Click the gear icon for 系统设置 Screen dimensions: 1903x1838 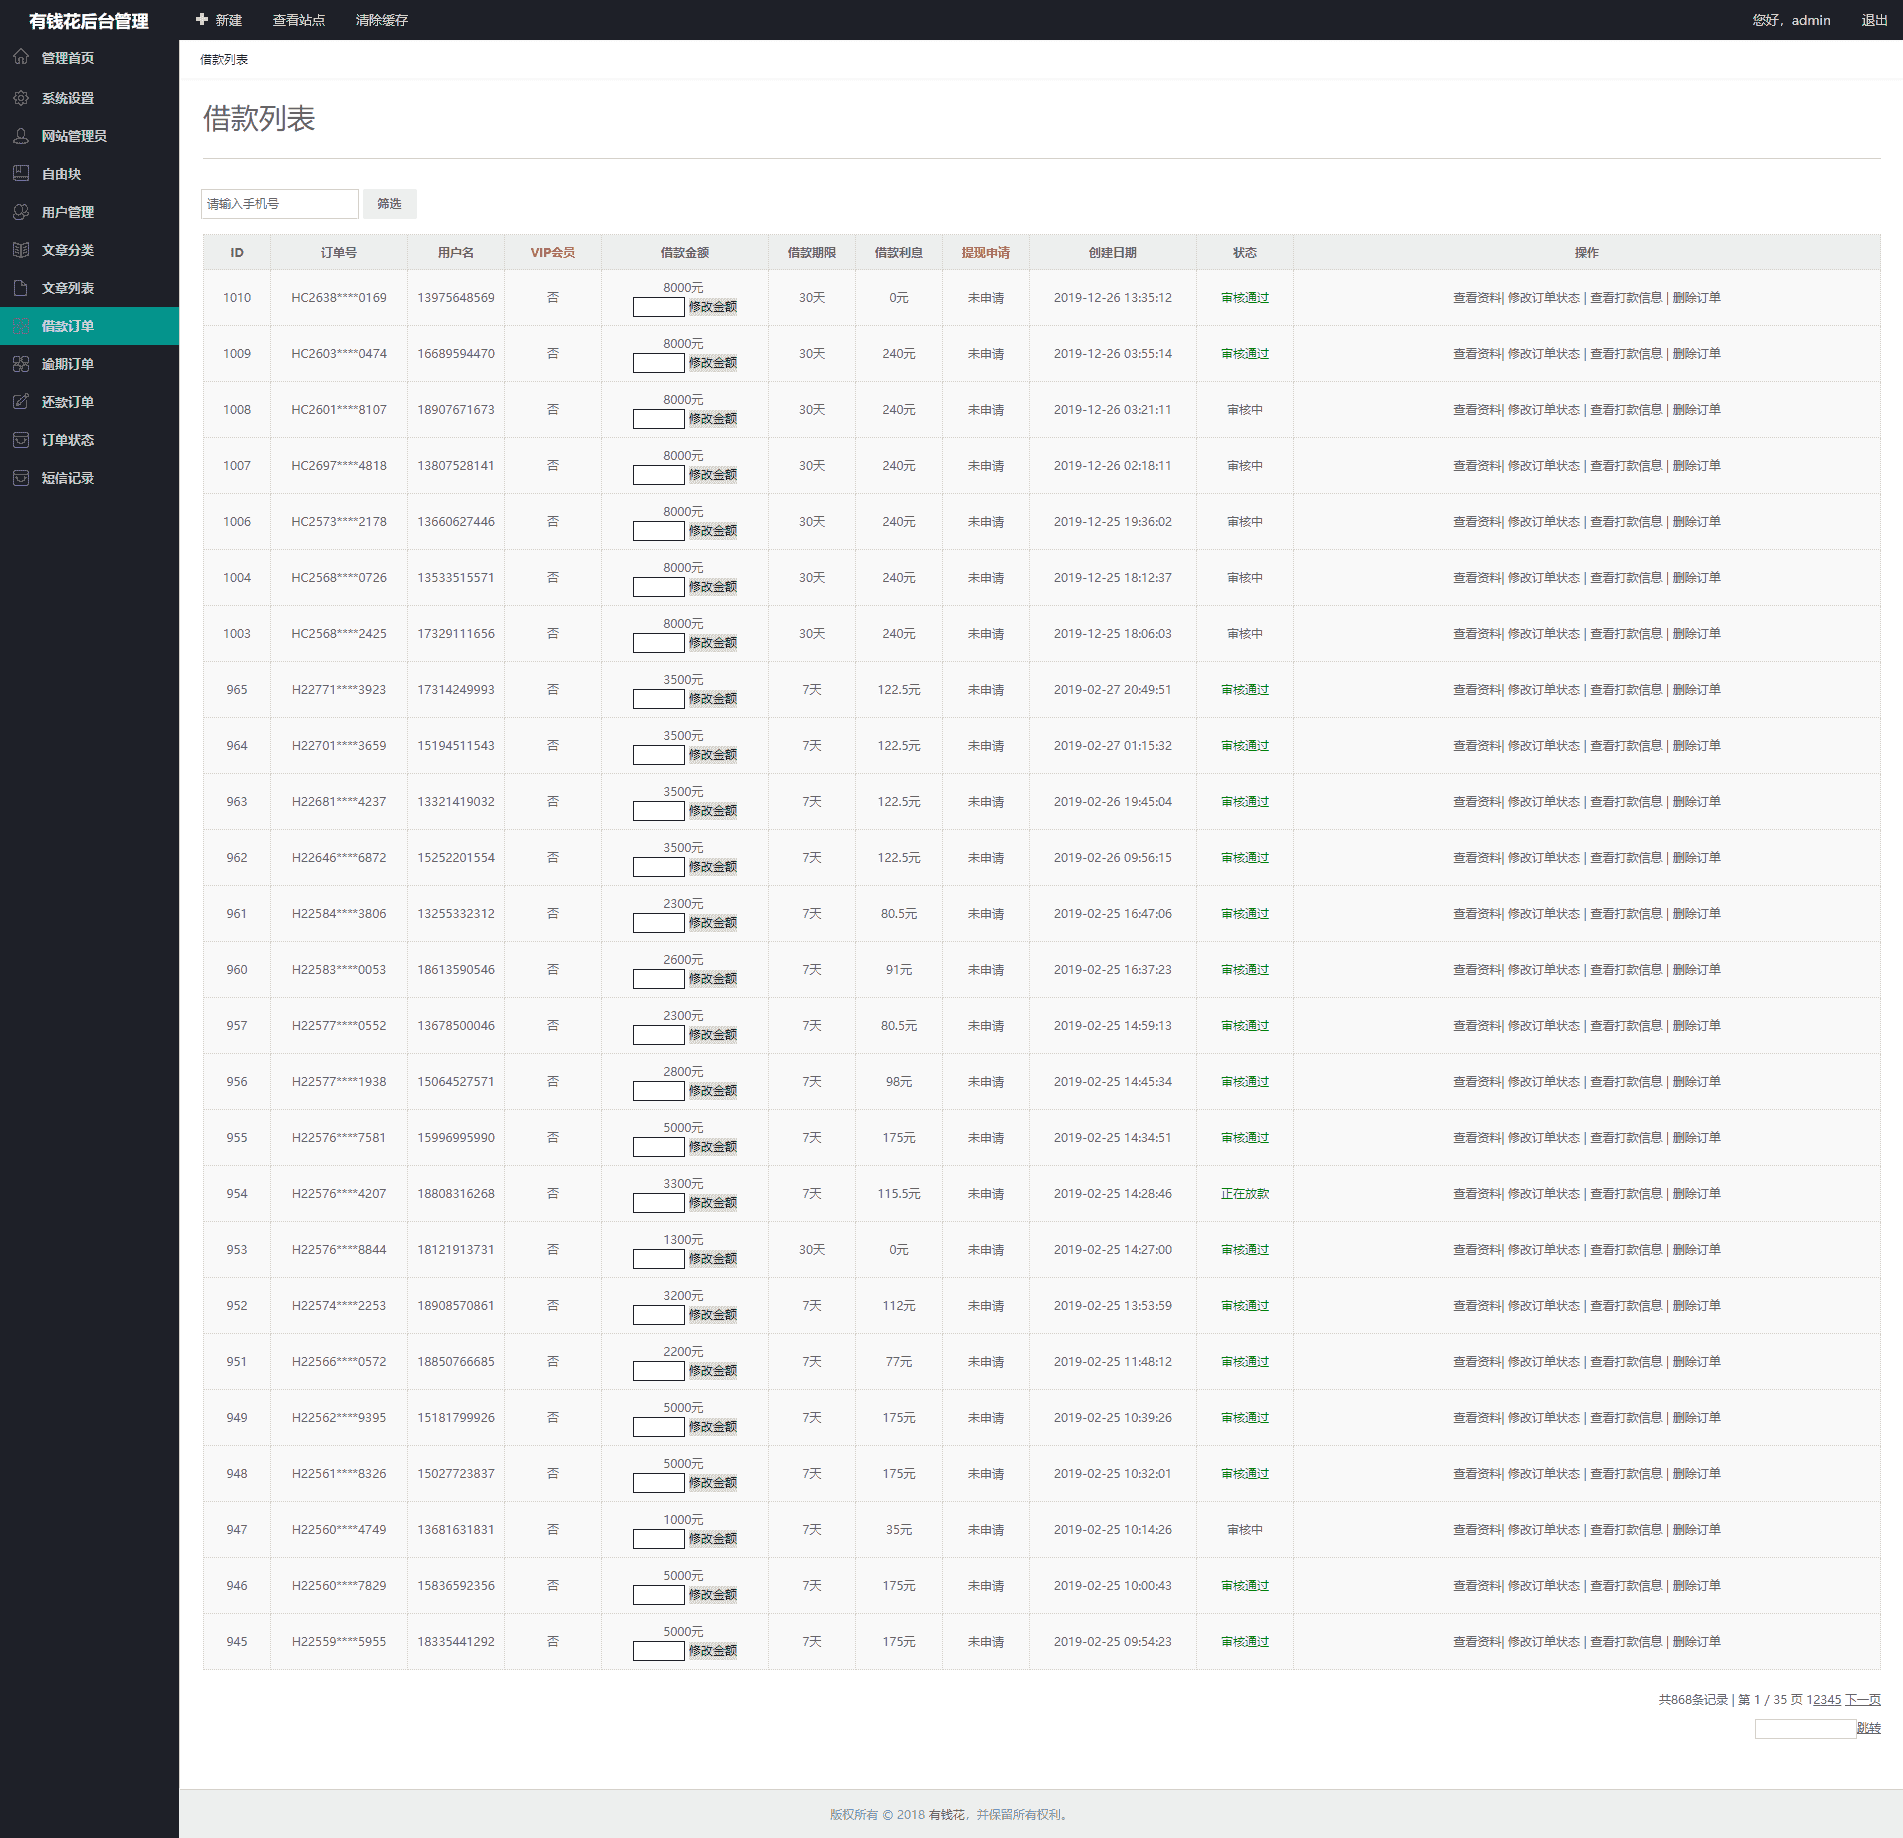pyautogui.click(x=21, y=98)
